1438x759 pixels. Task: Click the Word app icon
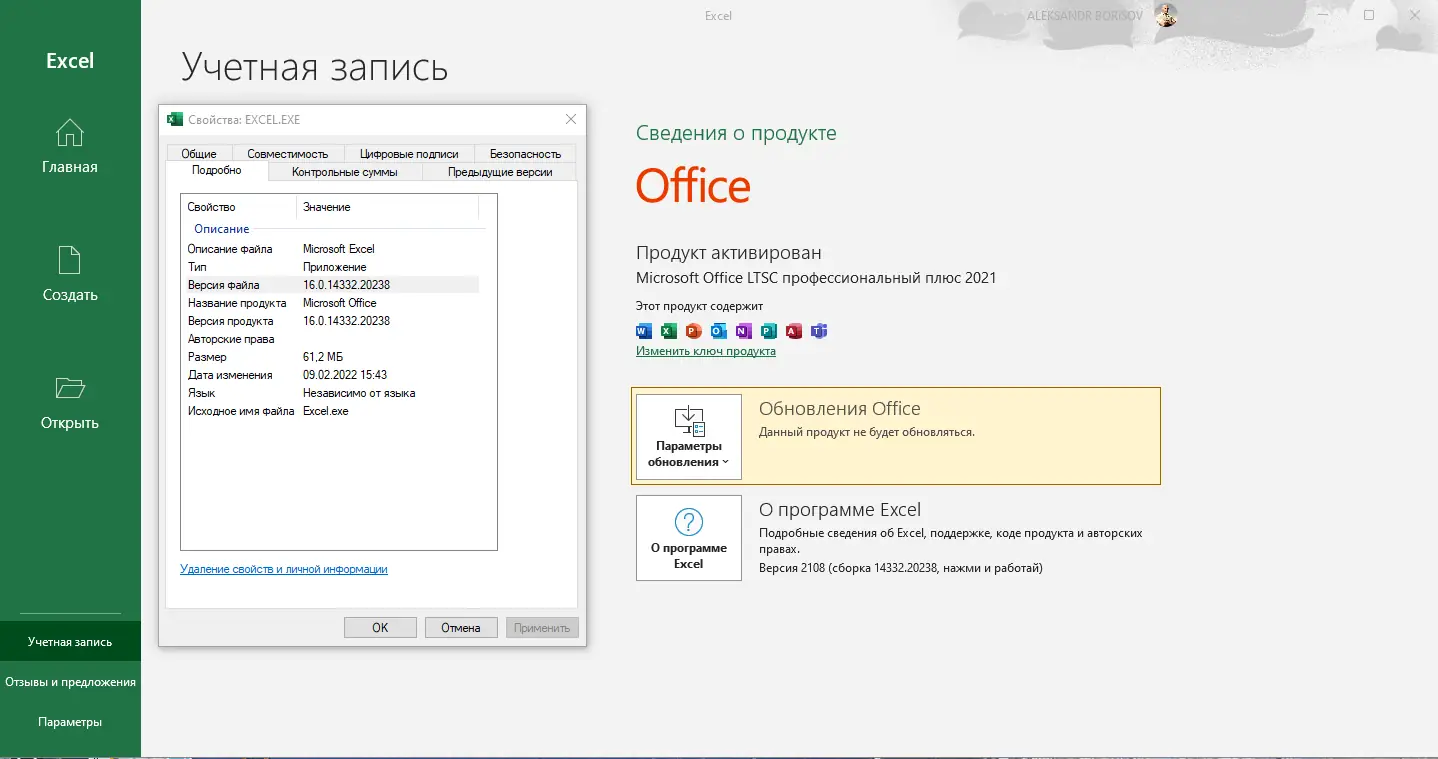[644, 331]
